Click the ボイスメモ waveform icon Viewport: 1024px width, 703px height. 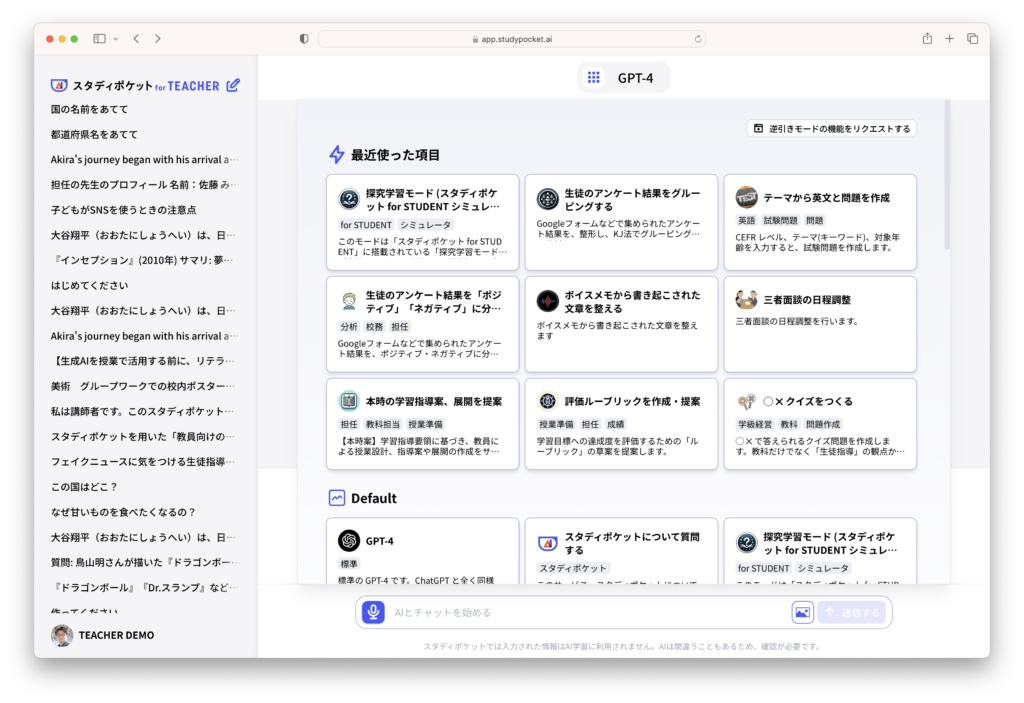[x=547, y=301]
